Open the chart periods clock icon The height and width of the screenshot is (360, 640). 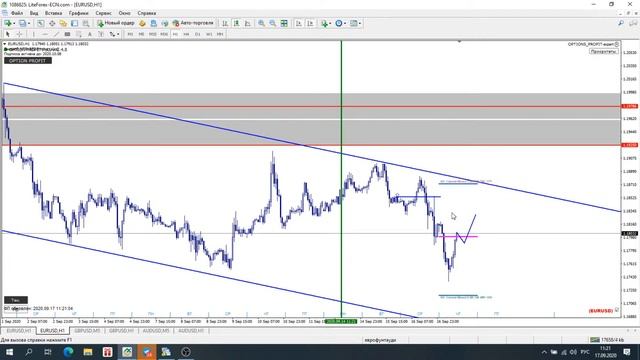point(338,23)
